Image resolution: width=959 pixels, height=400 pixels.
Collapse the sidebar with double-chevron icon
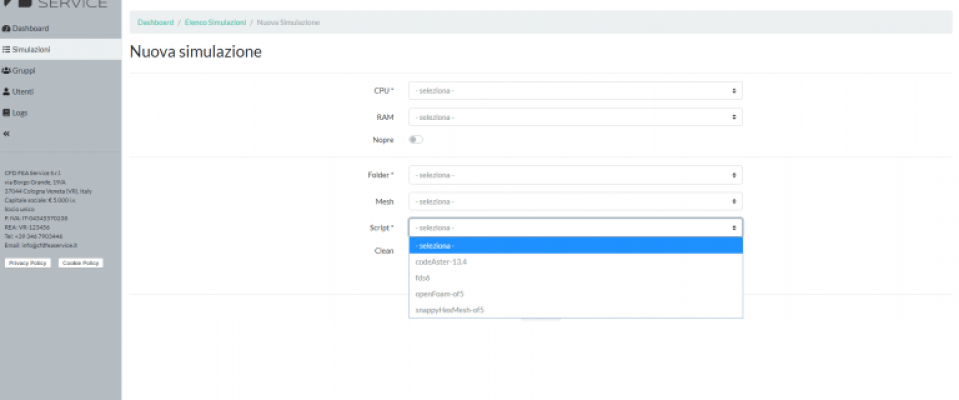coord(7,133)
